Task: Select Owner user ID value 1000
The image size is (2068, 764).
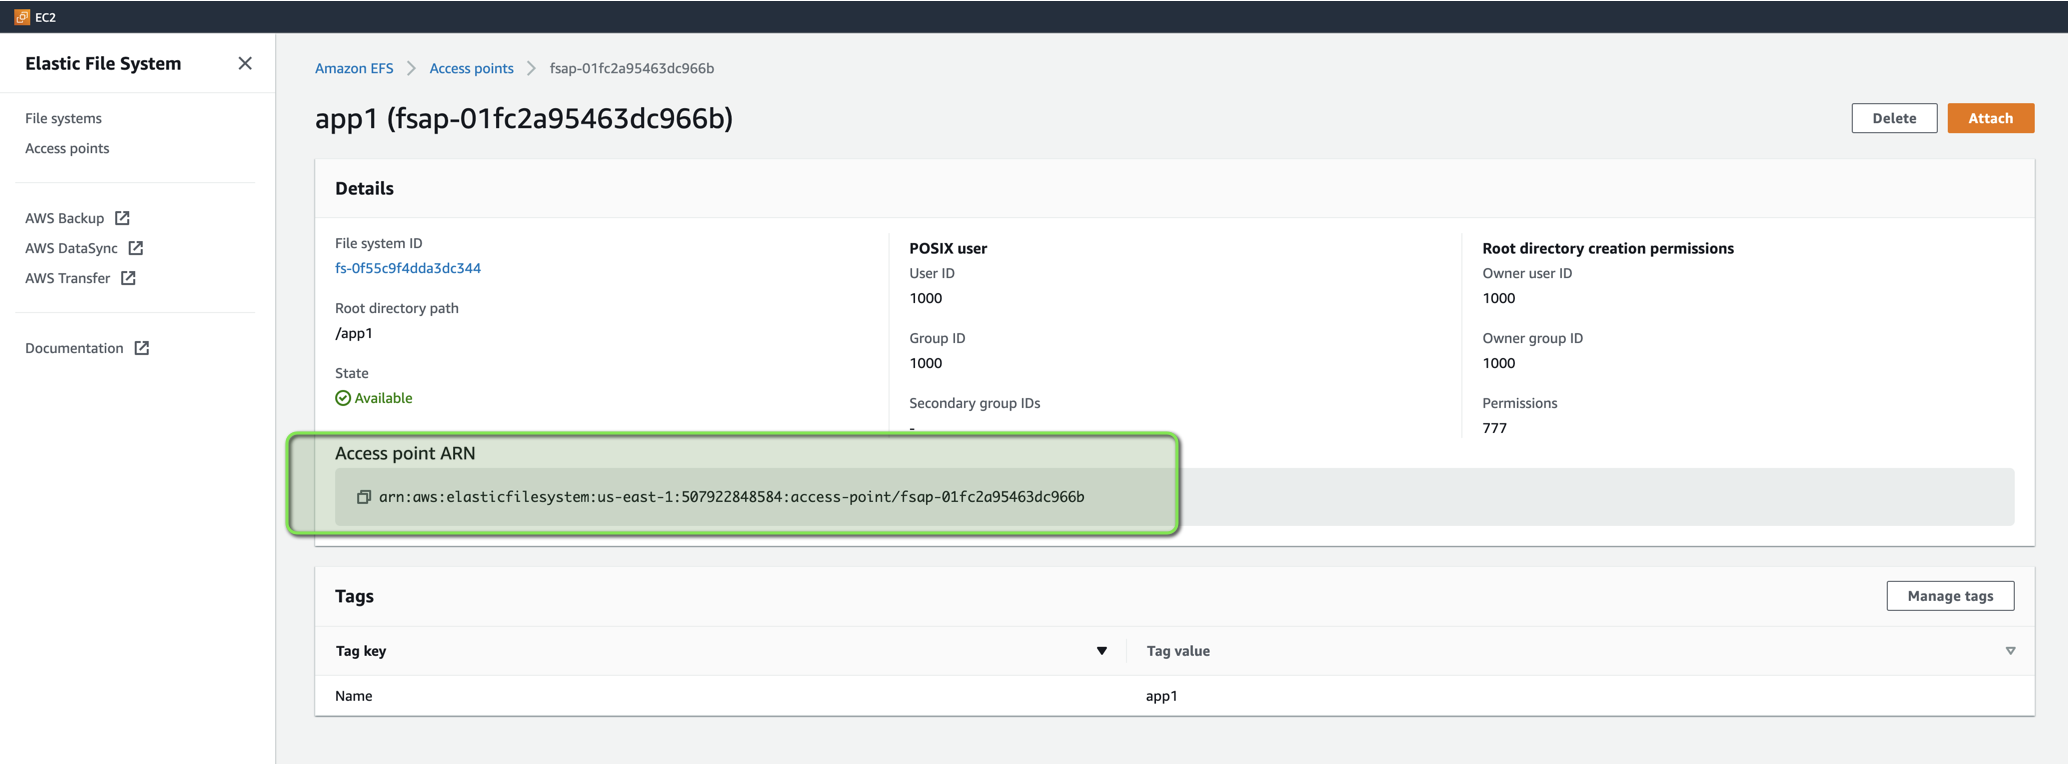Action: pos(1498,298)
